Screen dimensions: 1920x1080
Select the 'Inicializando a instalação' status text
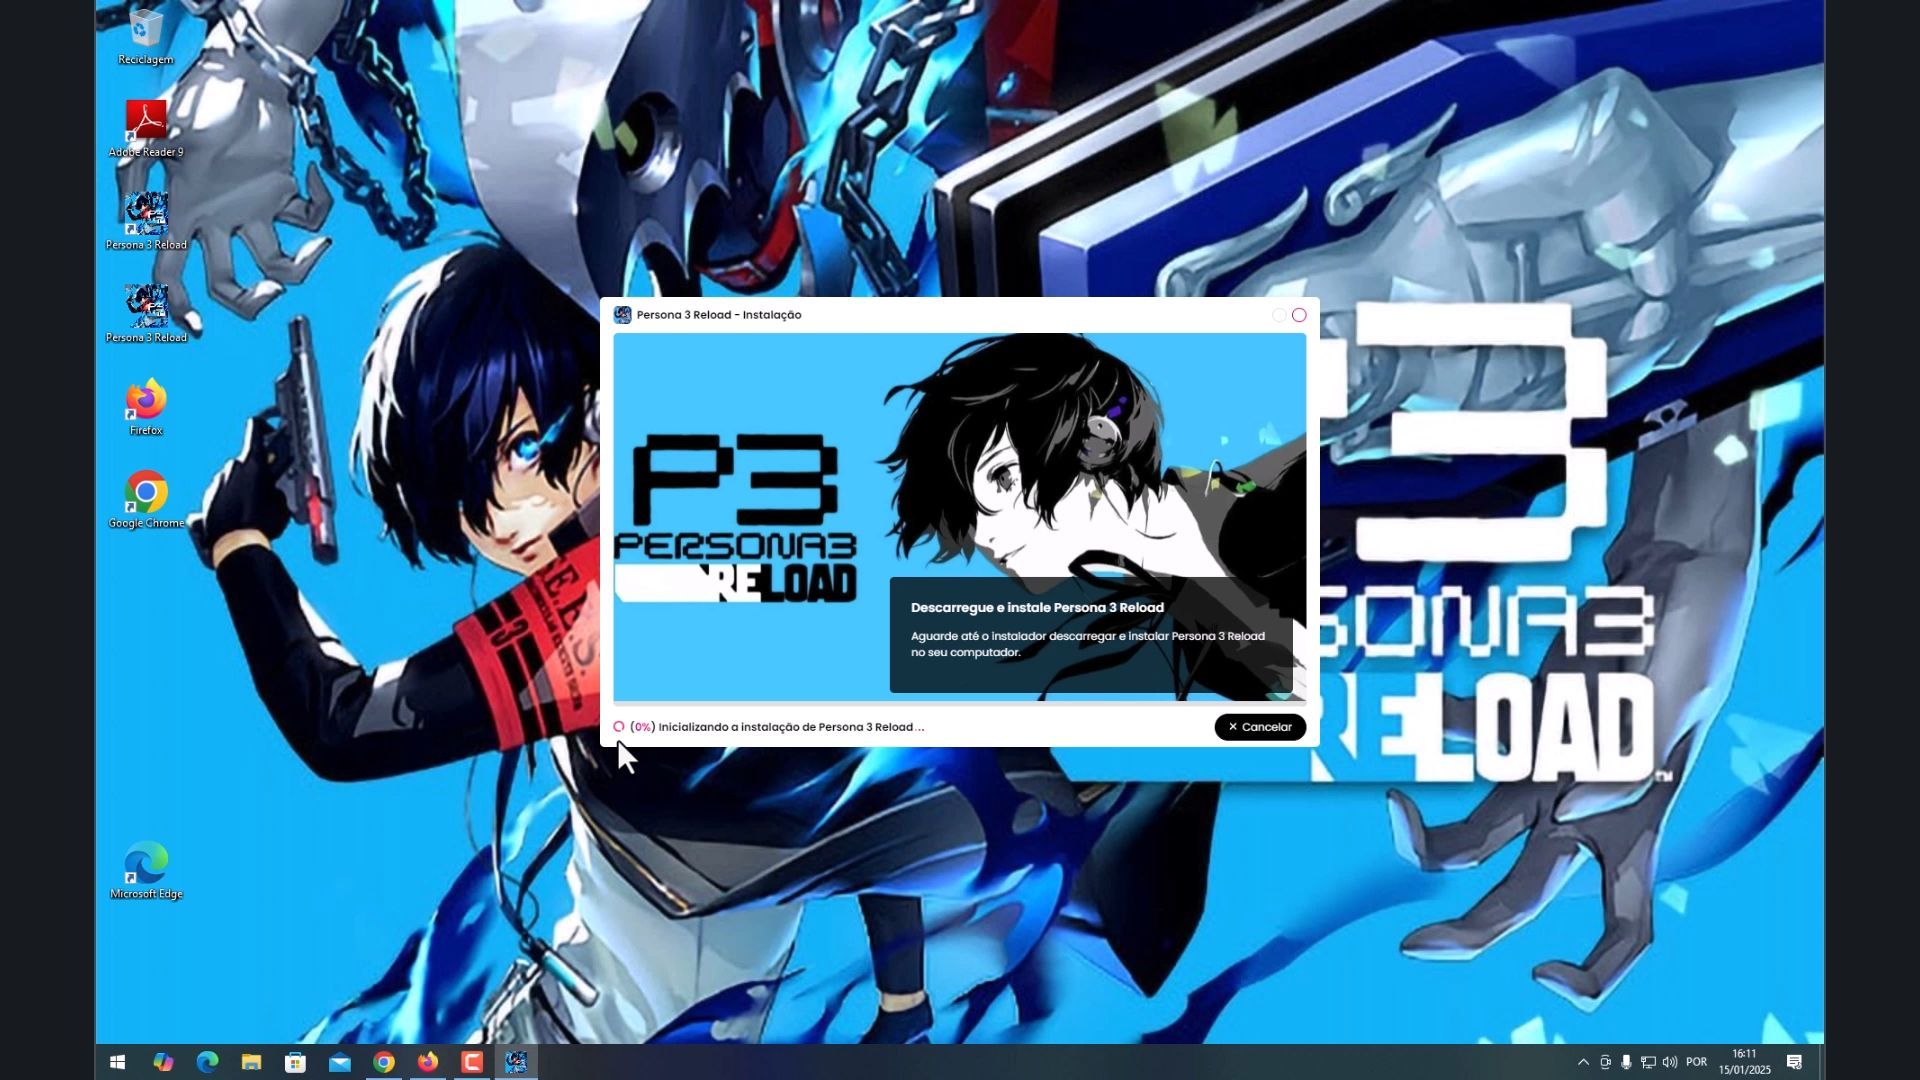coord(791,727)
